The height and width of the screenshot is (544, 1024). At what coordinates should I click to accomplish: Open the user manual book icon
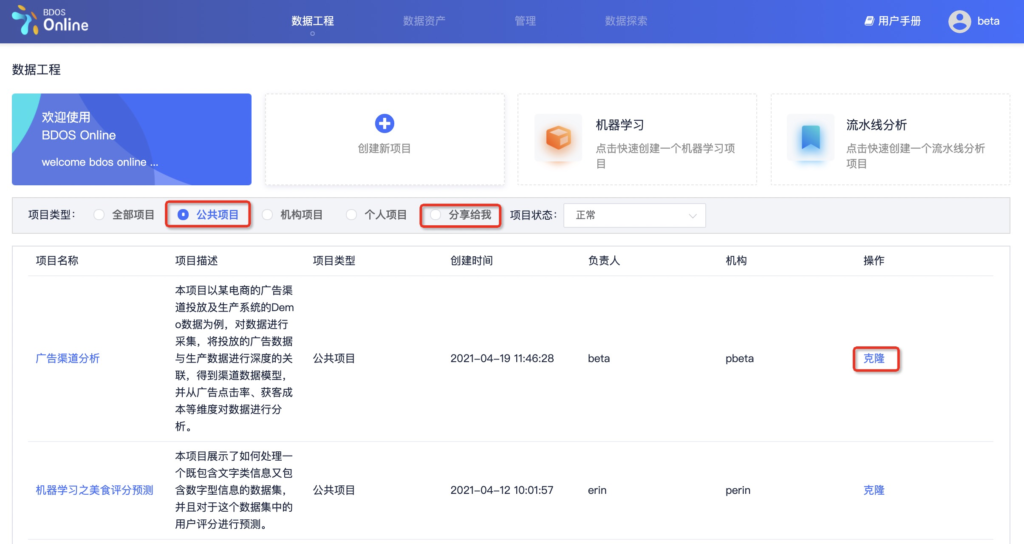pos(869,21)
